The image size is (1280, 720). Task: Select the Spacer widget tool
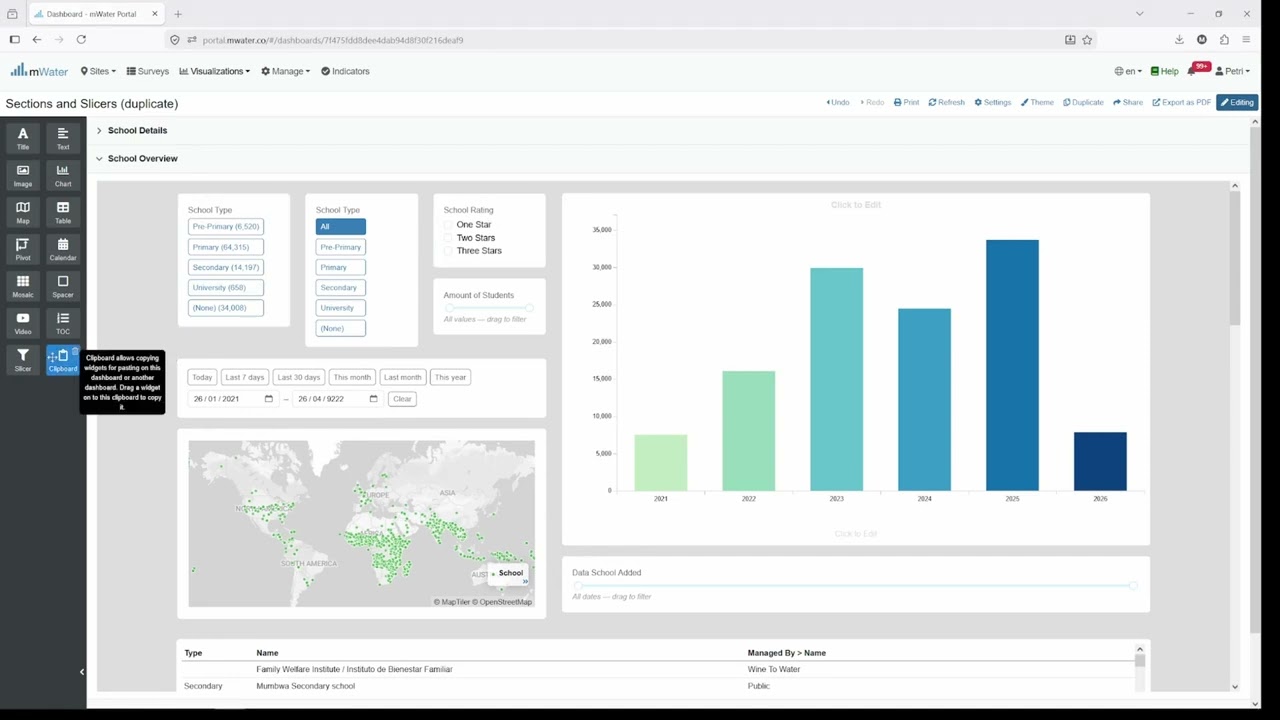pos(63,286)
